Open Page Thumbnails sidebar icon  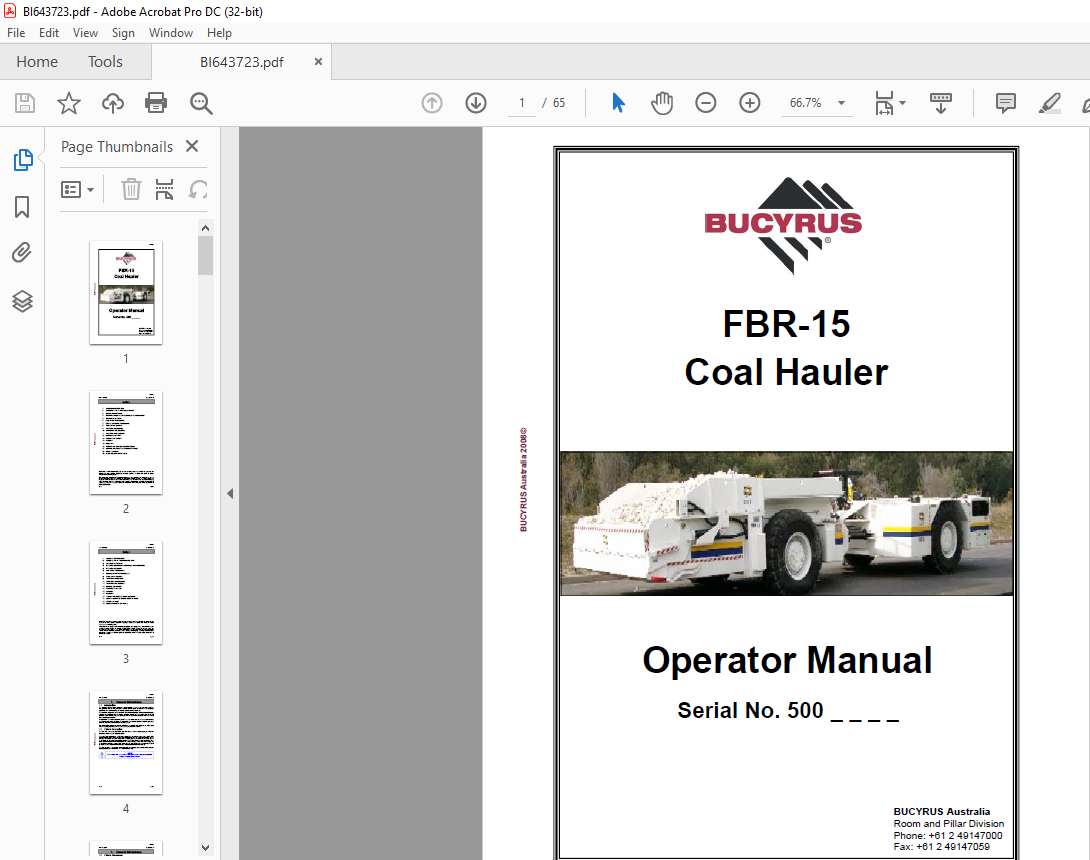23,160
